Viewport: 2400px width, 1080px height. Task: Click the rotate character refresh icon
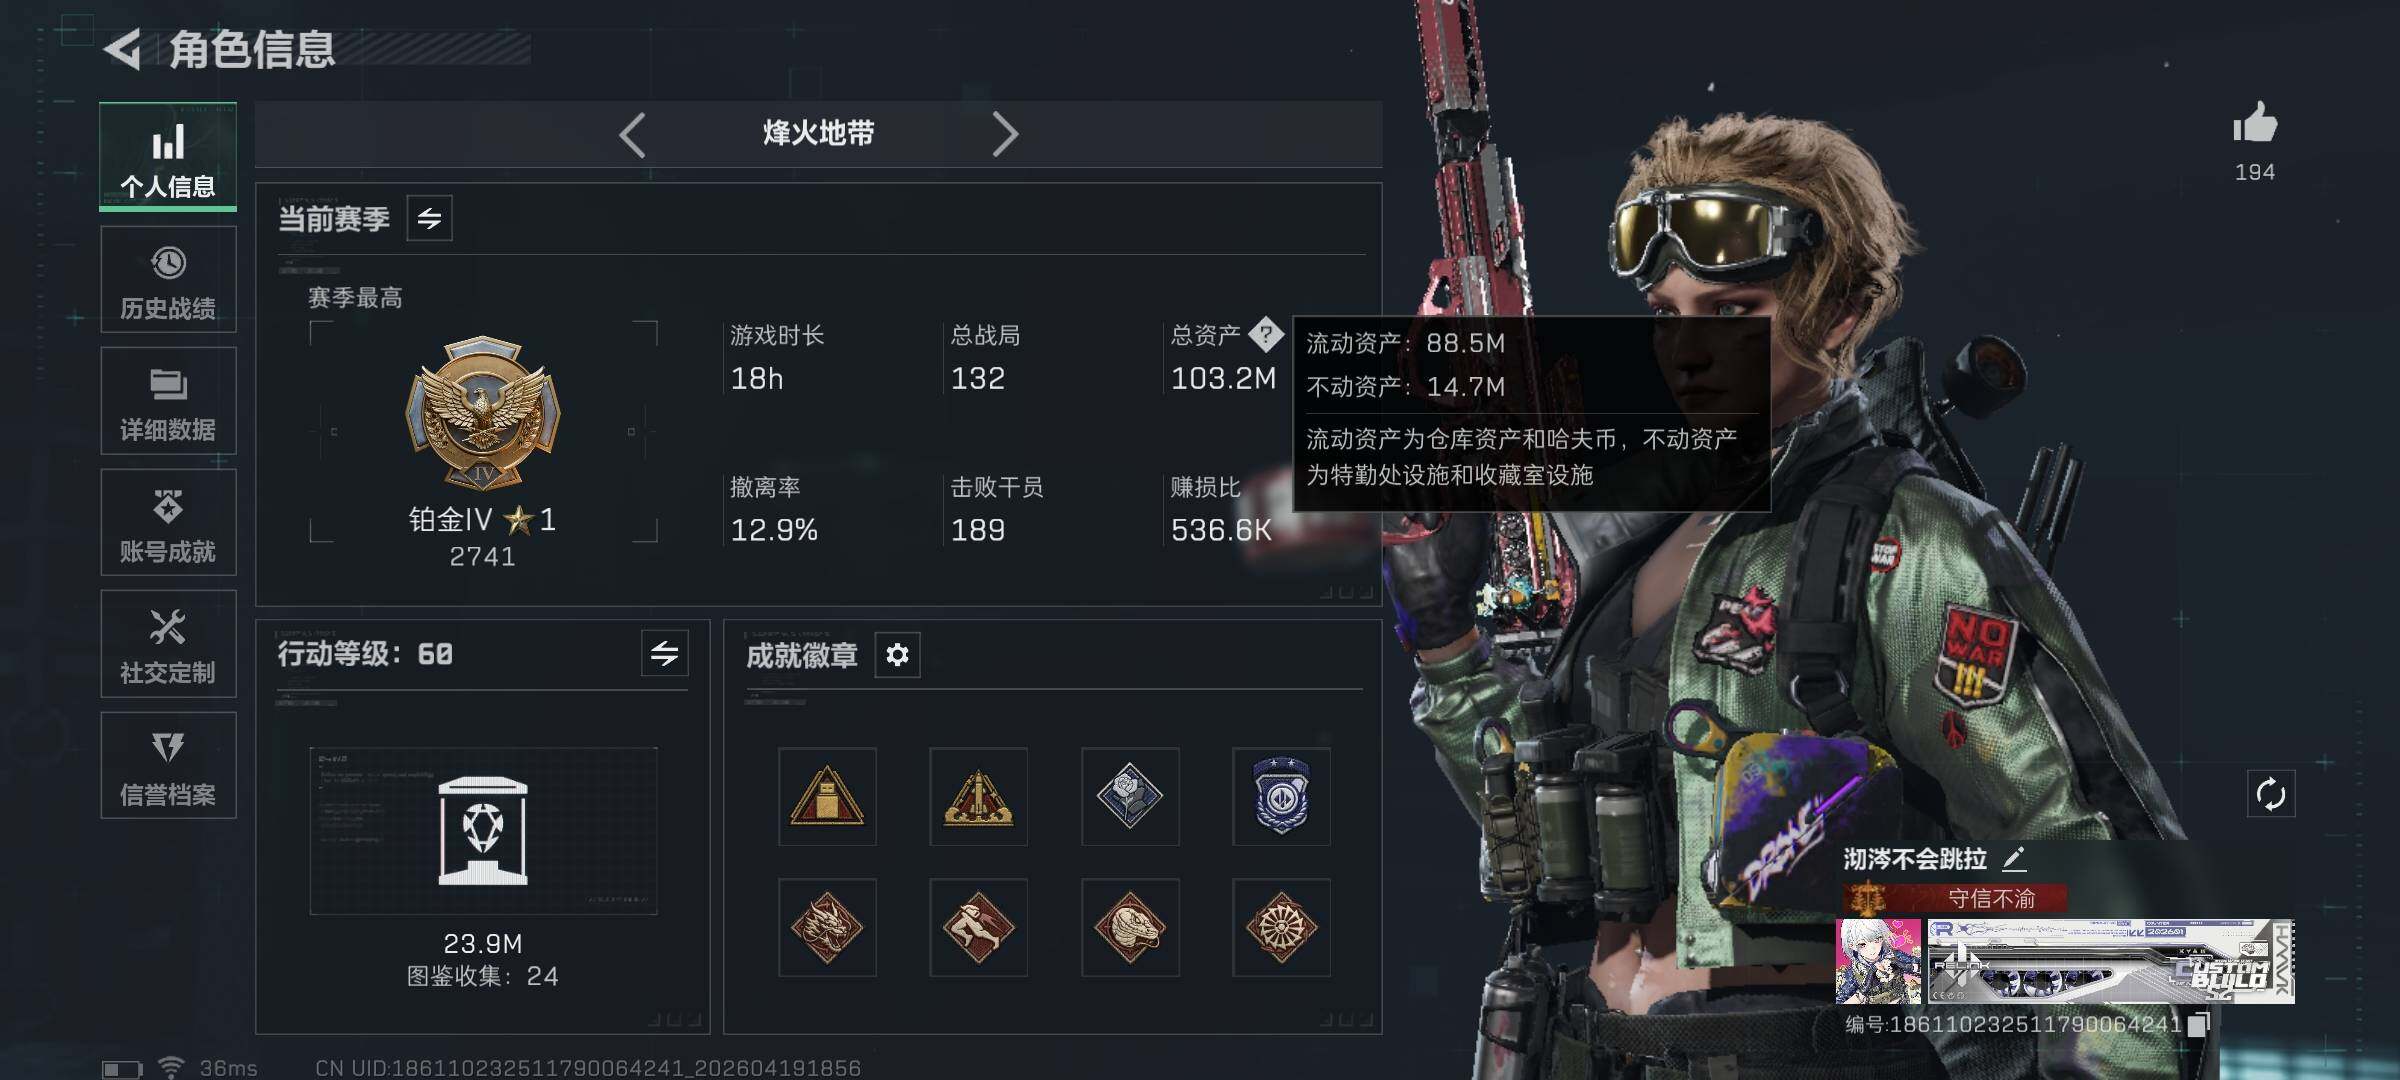click(x=2270, y=795)
